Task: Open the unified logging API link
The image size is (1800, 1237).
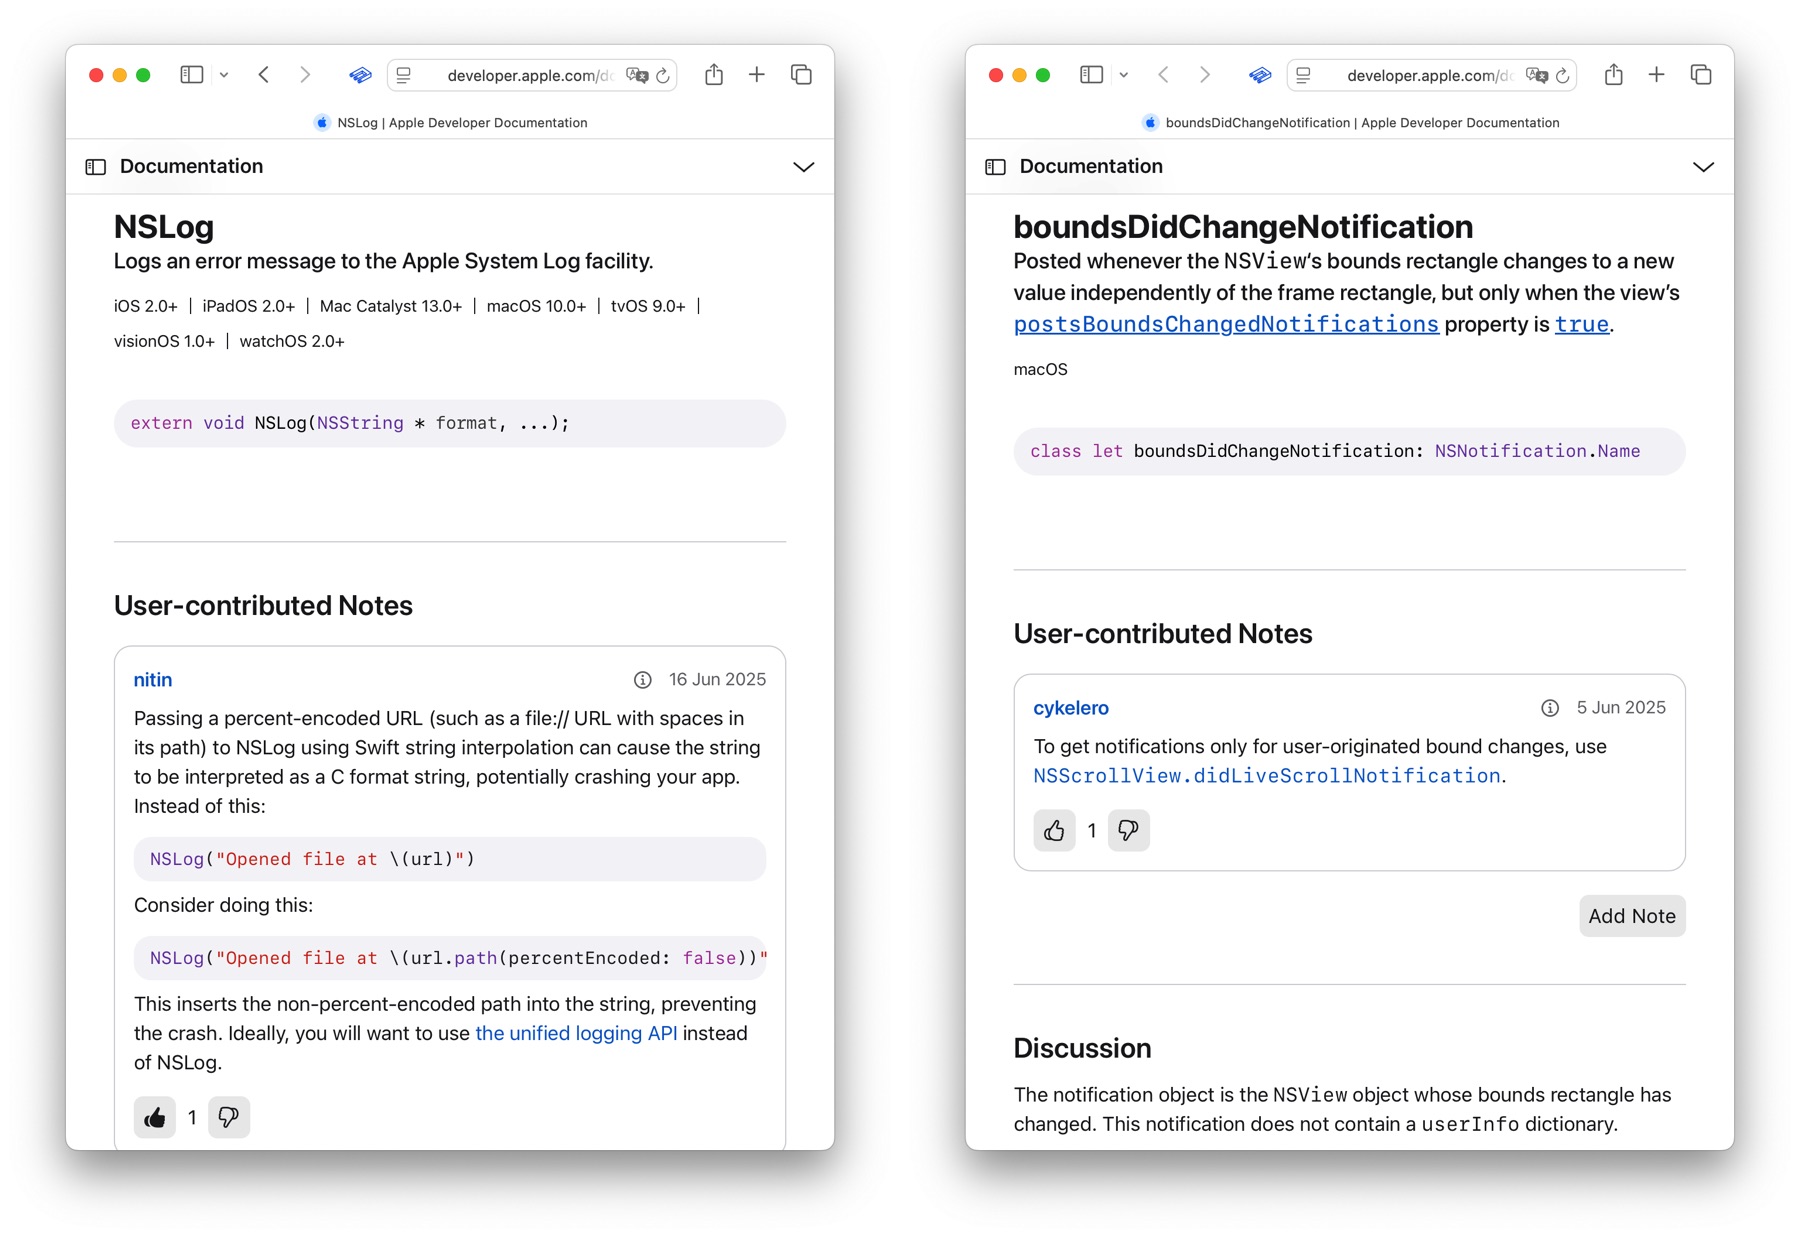Action: click(x=576, y=1033)
